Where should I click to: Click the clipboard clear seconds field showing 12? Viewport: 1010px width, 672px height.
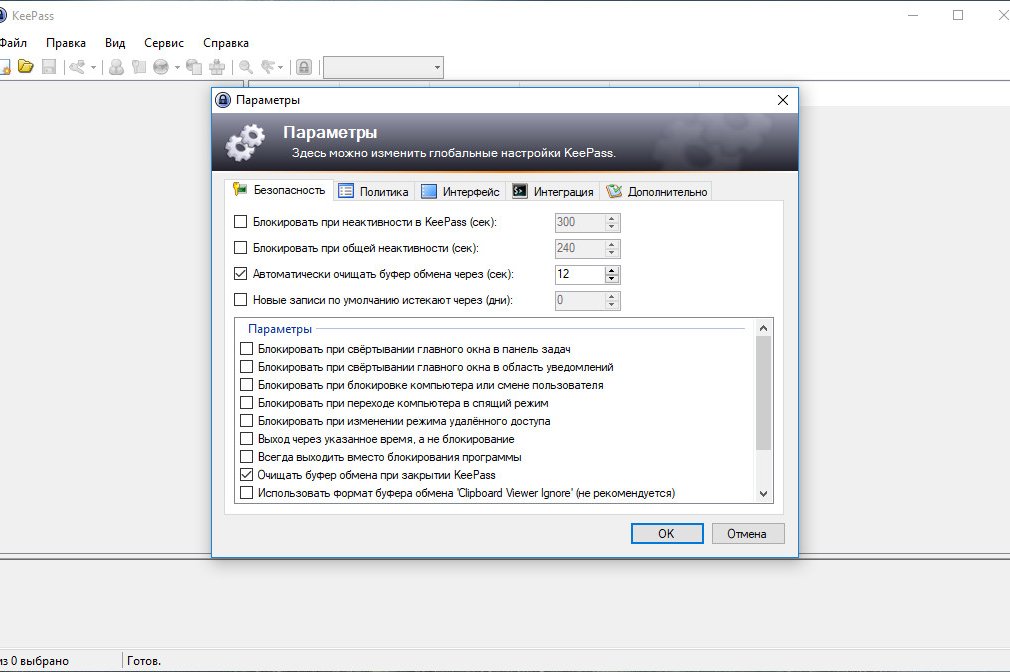pos(580,274)
